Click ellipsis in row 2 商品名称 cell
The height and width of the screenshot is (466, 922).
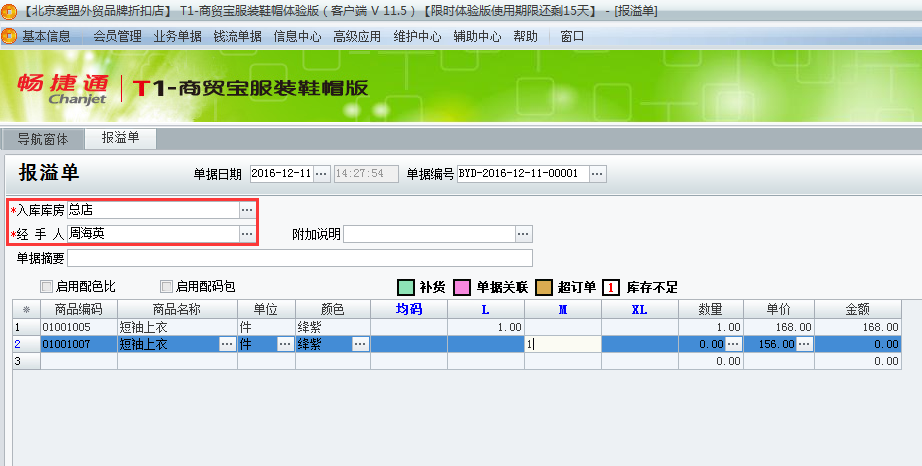click(227, 344)
